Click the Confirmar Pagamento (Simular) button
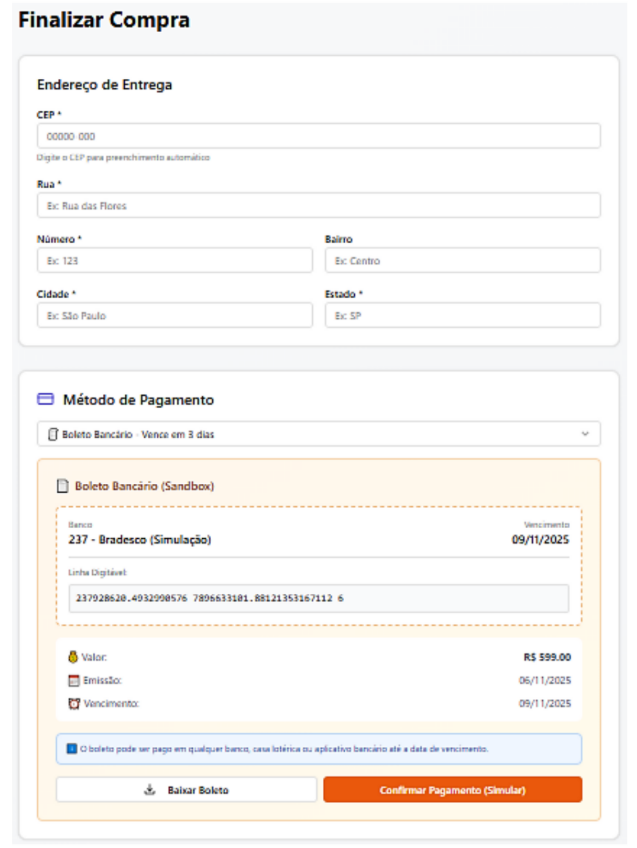This screenshot has height=848, width=637. 452,790
